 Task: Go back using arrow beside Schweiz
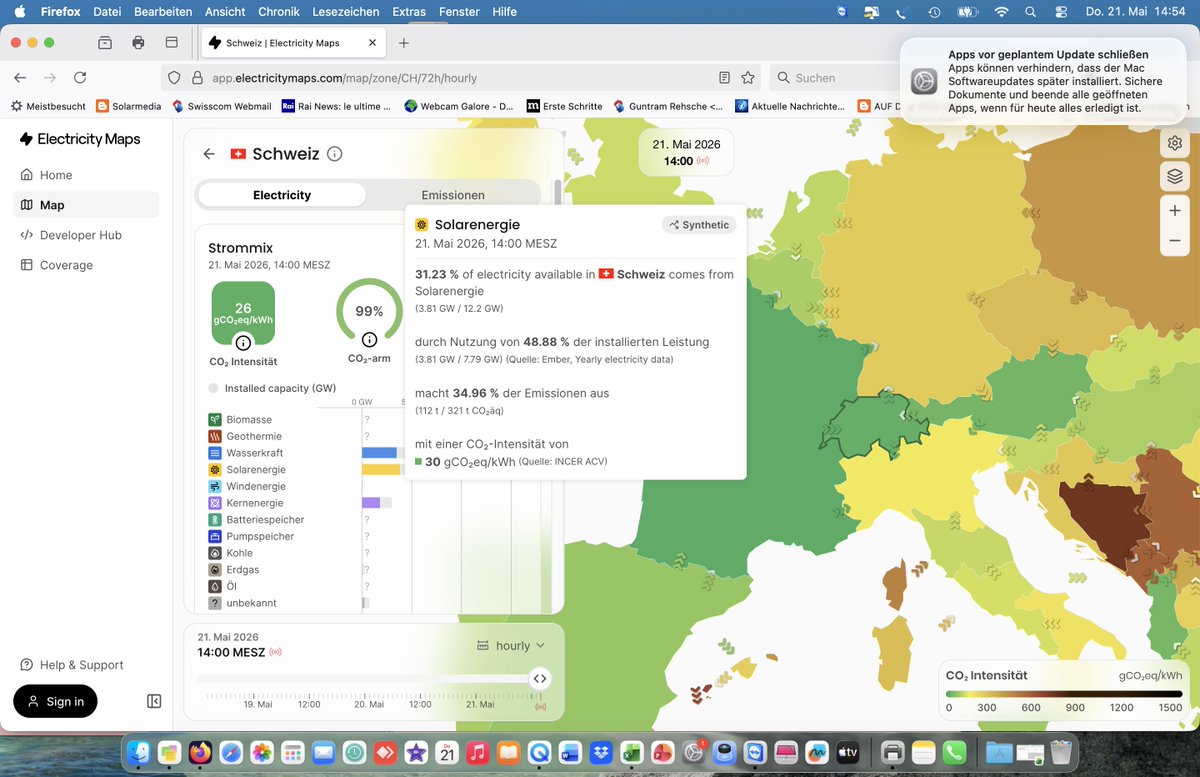point(209,154)
